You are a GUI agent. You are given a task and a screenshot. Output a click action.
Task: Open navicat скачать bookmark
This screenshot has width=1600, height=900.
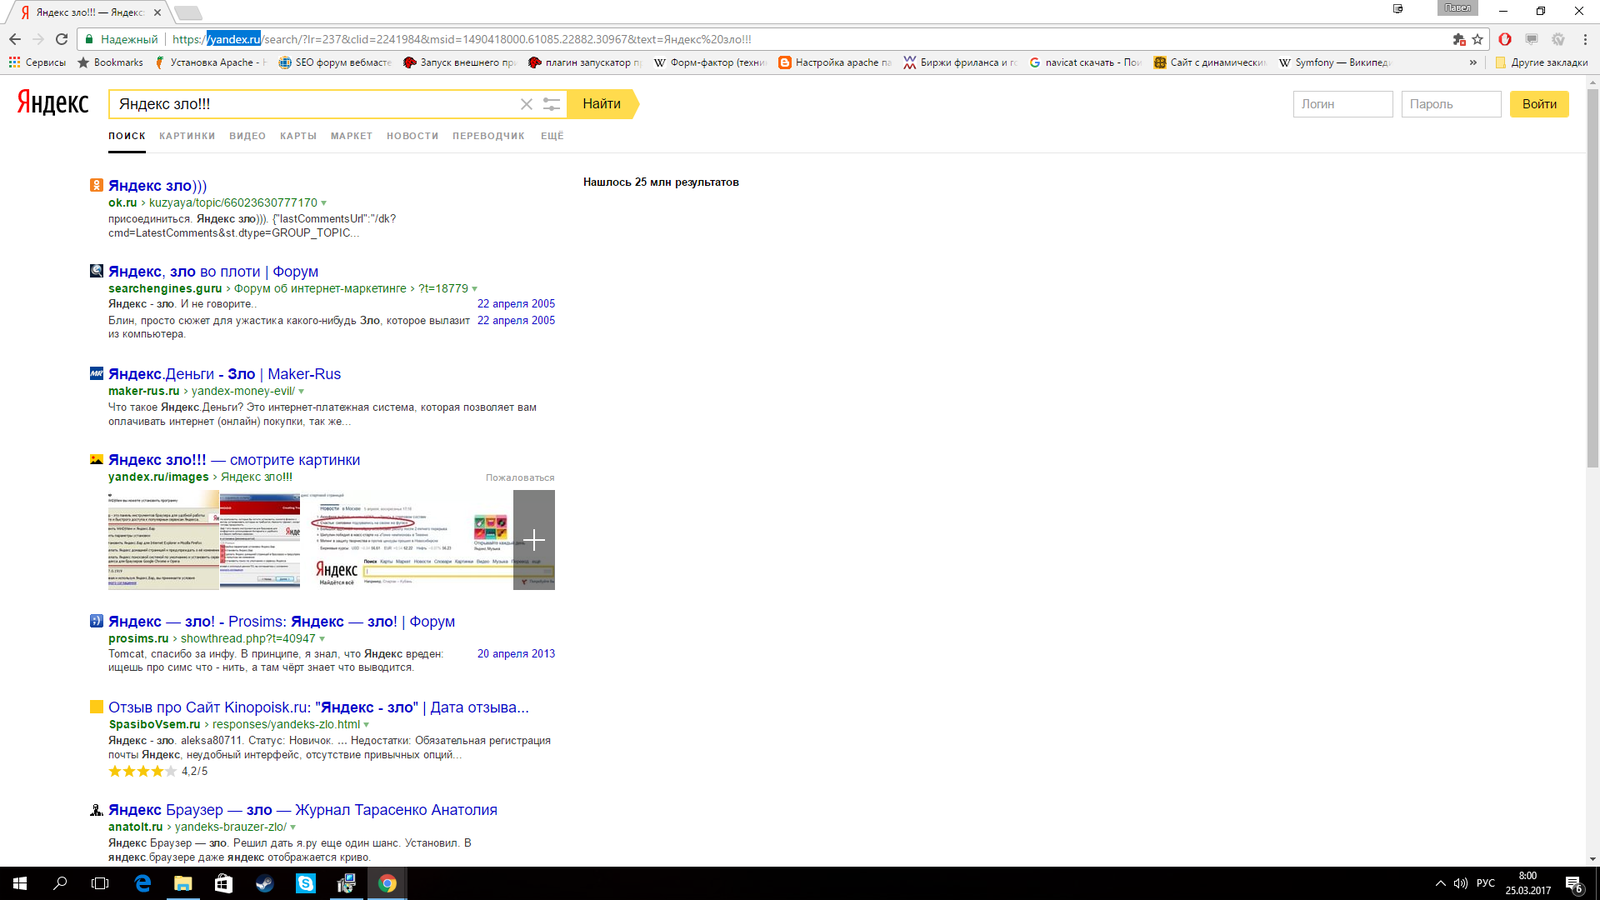(1085, 62)
